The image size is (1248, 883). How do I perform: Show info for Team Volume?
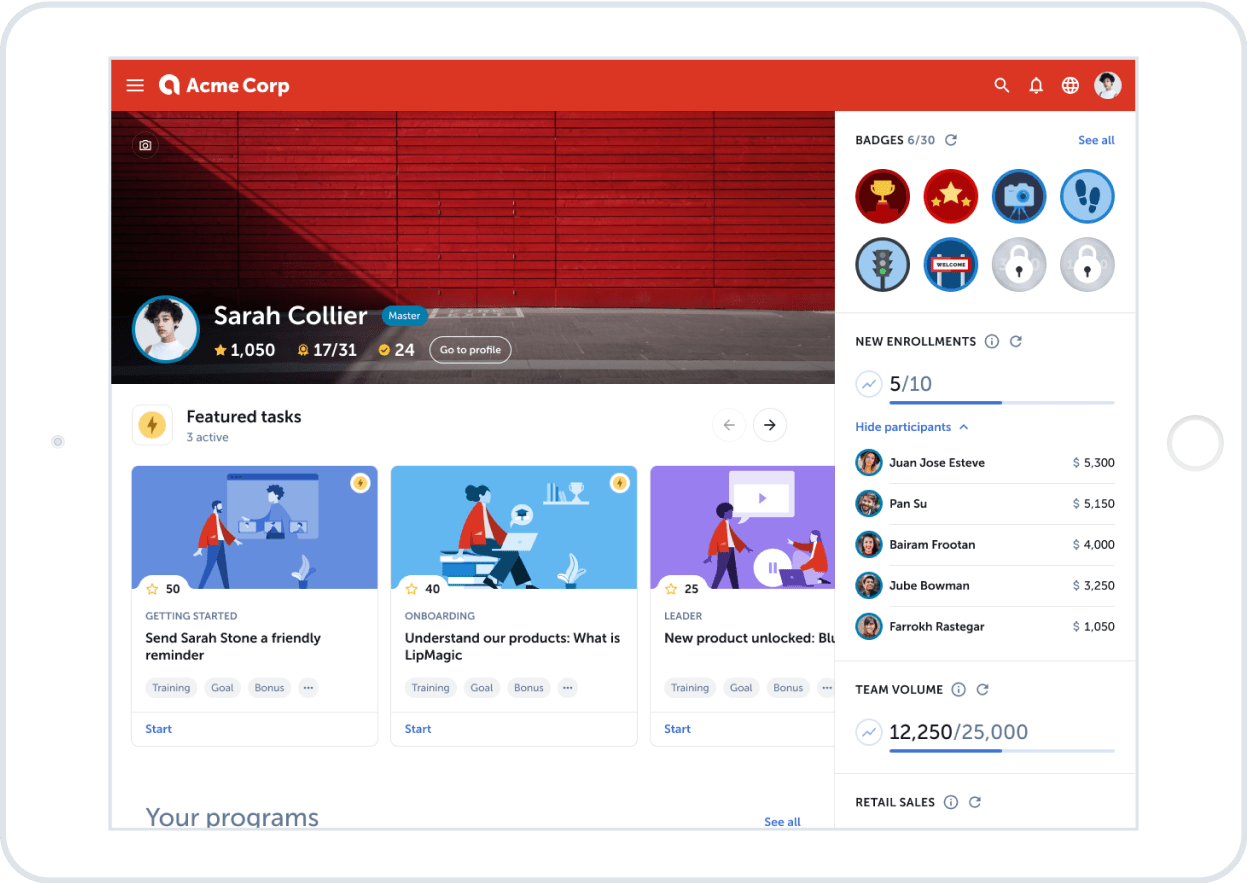958,689
